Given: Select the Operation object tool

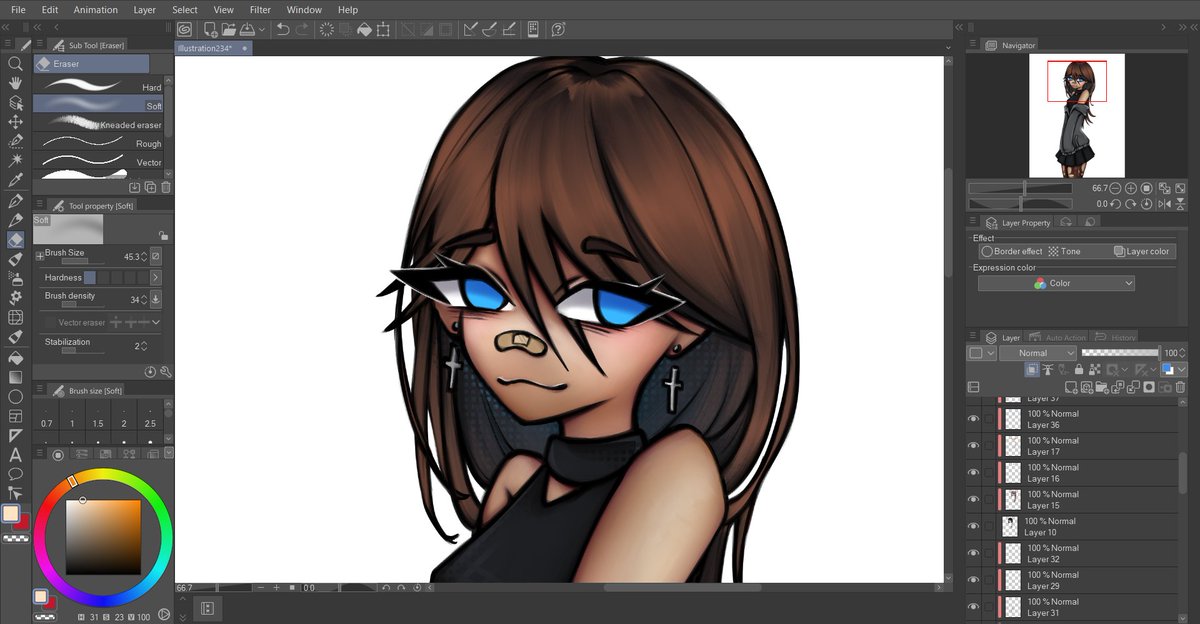Looking at the screenshot, I should [x=15, y=102].
